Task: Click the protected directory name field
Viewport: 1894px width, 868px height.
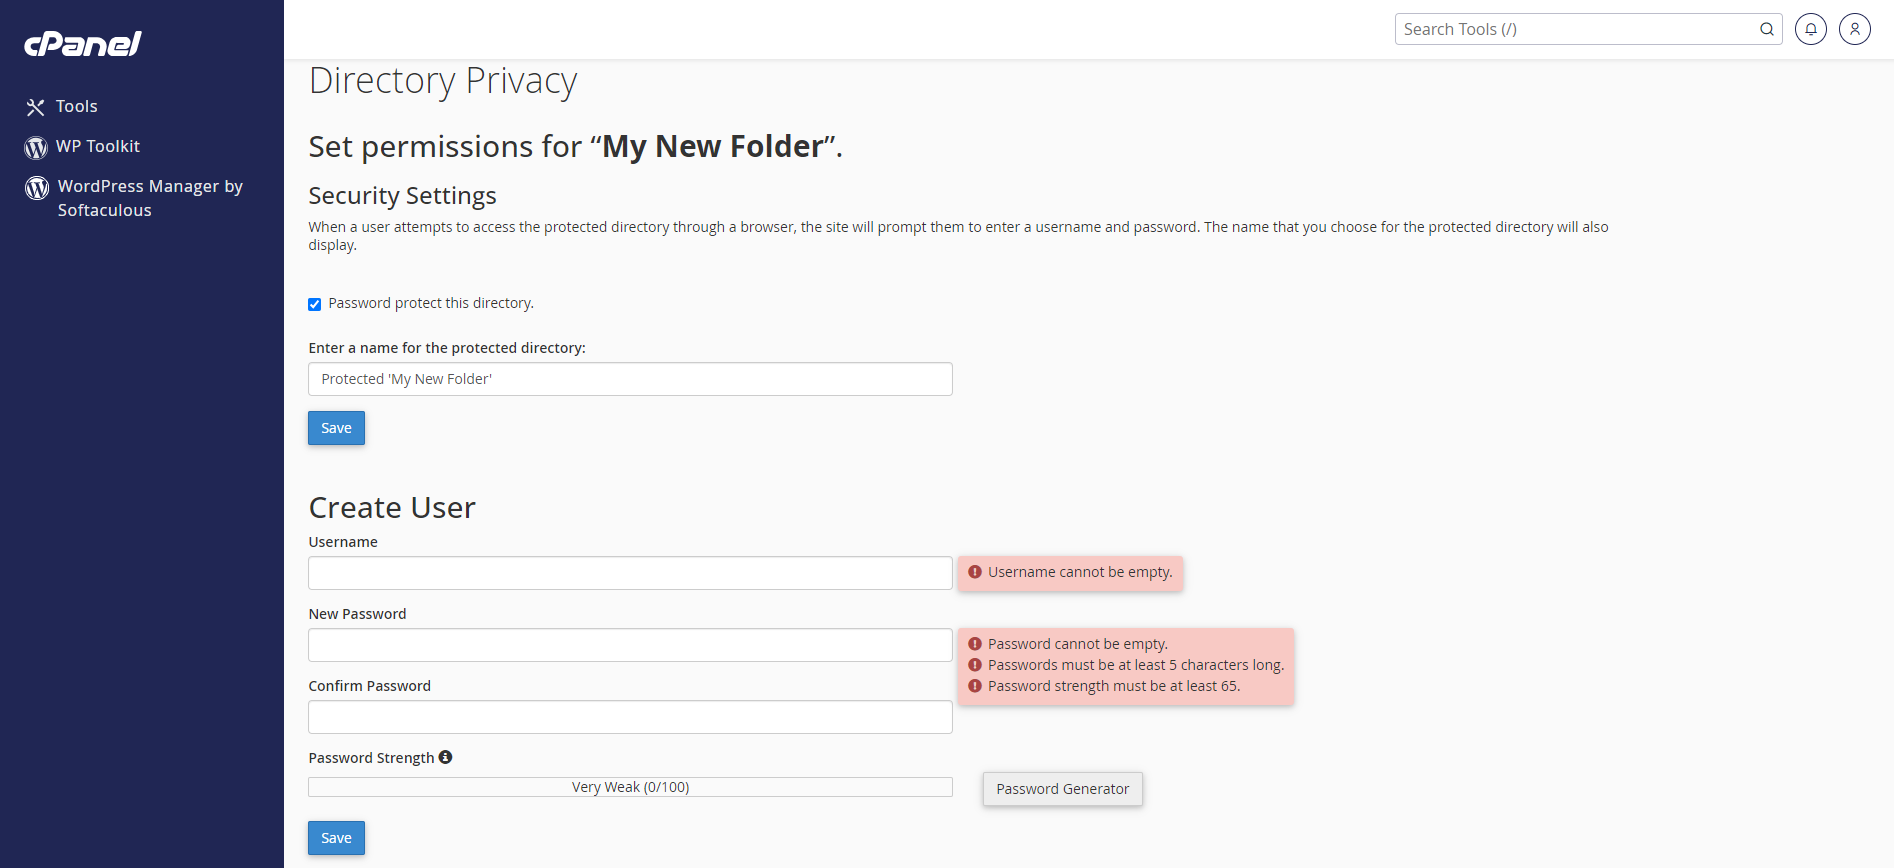Action: click(x=629, y=379)
